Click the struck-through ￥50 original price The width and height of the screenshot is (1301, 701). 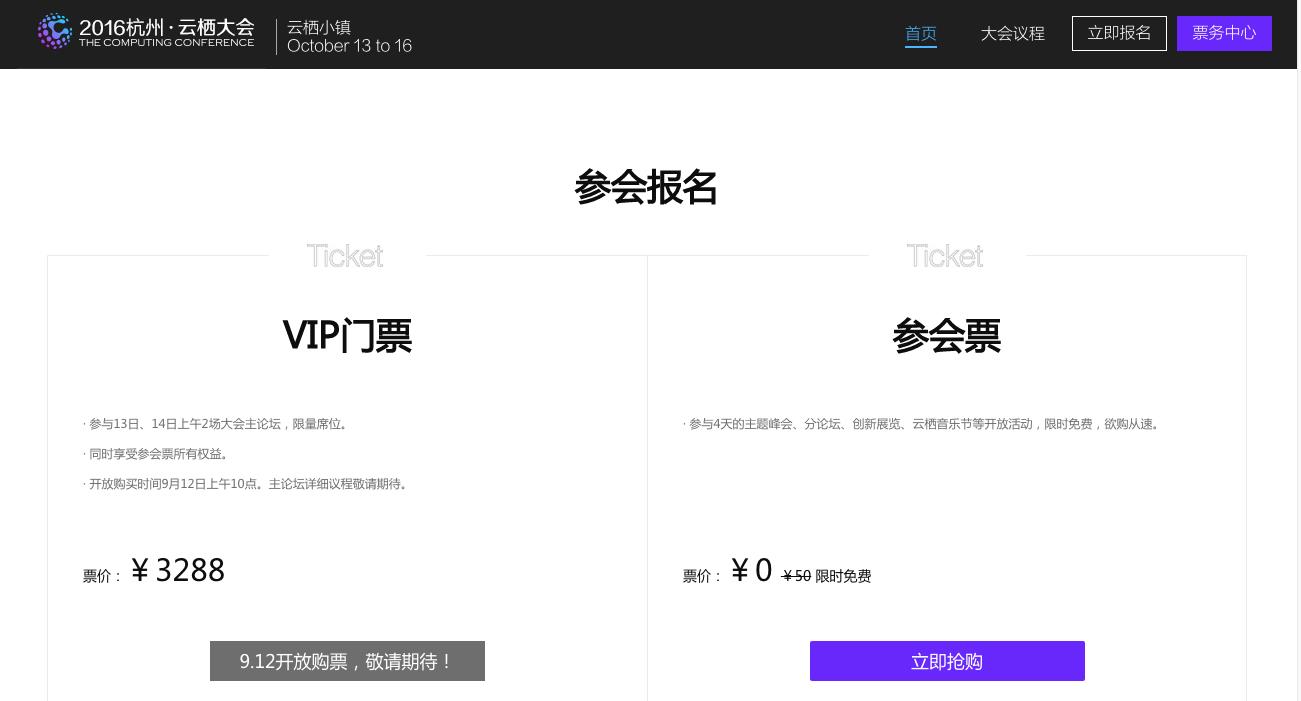tap(796, 576)
